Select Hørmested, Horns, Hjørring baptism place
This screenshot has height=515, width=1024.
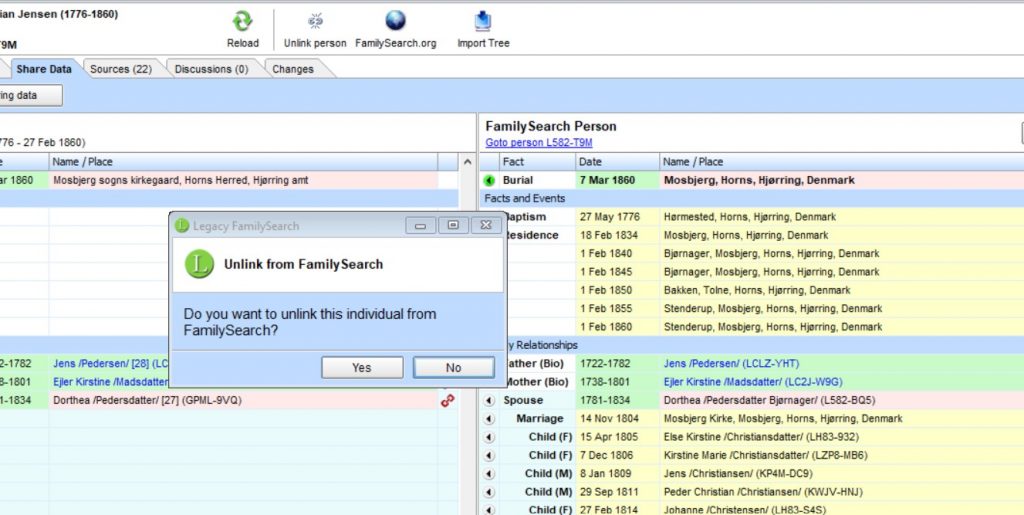coord(750,217)
